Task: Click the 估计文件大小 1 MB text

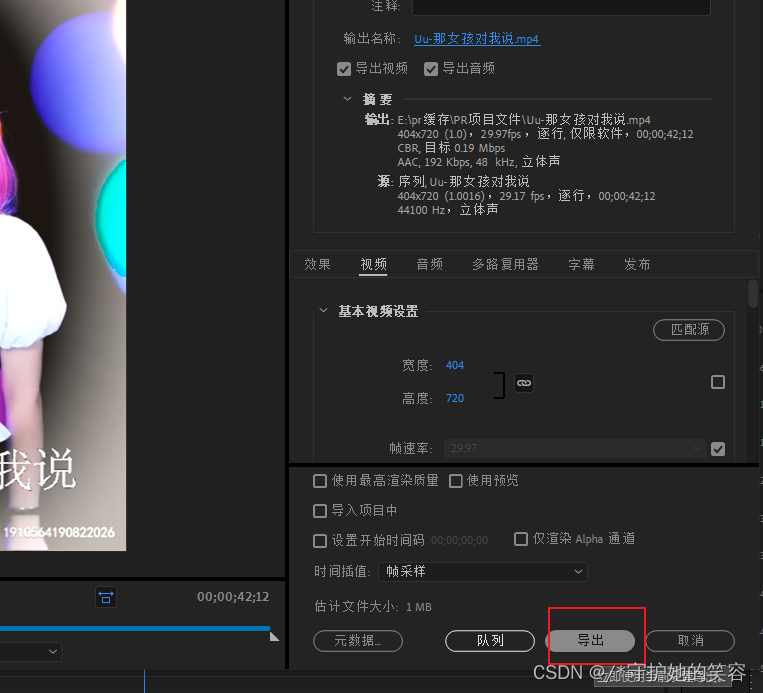Action: point(373,607)
